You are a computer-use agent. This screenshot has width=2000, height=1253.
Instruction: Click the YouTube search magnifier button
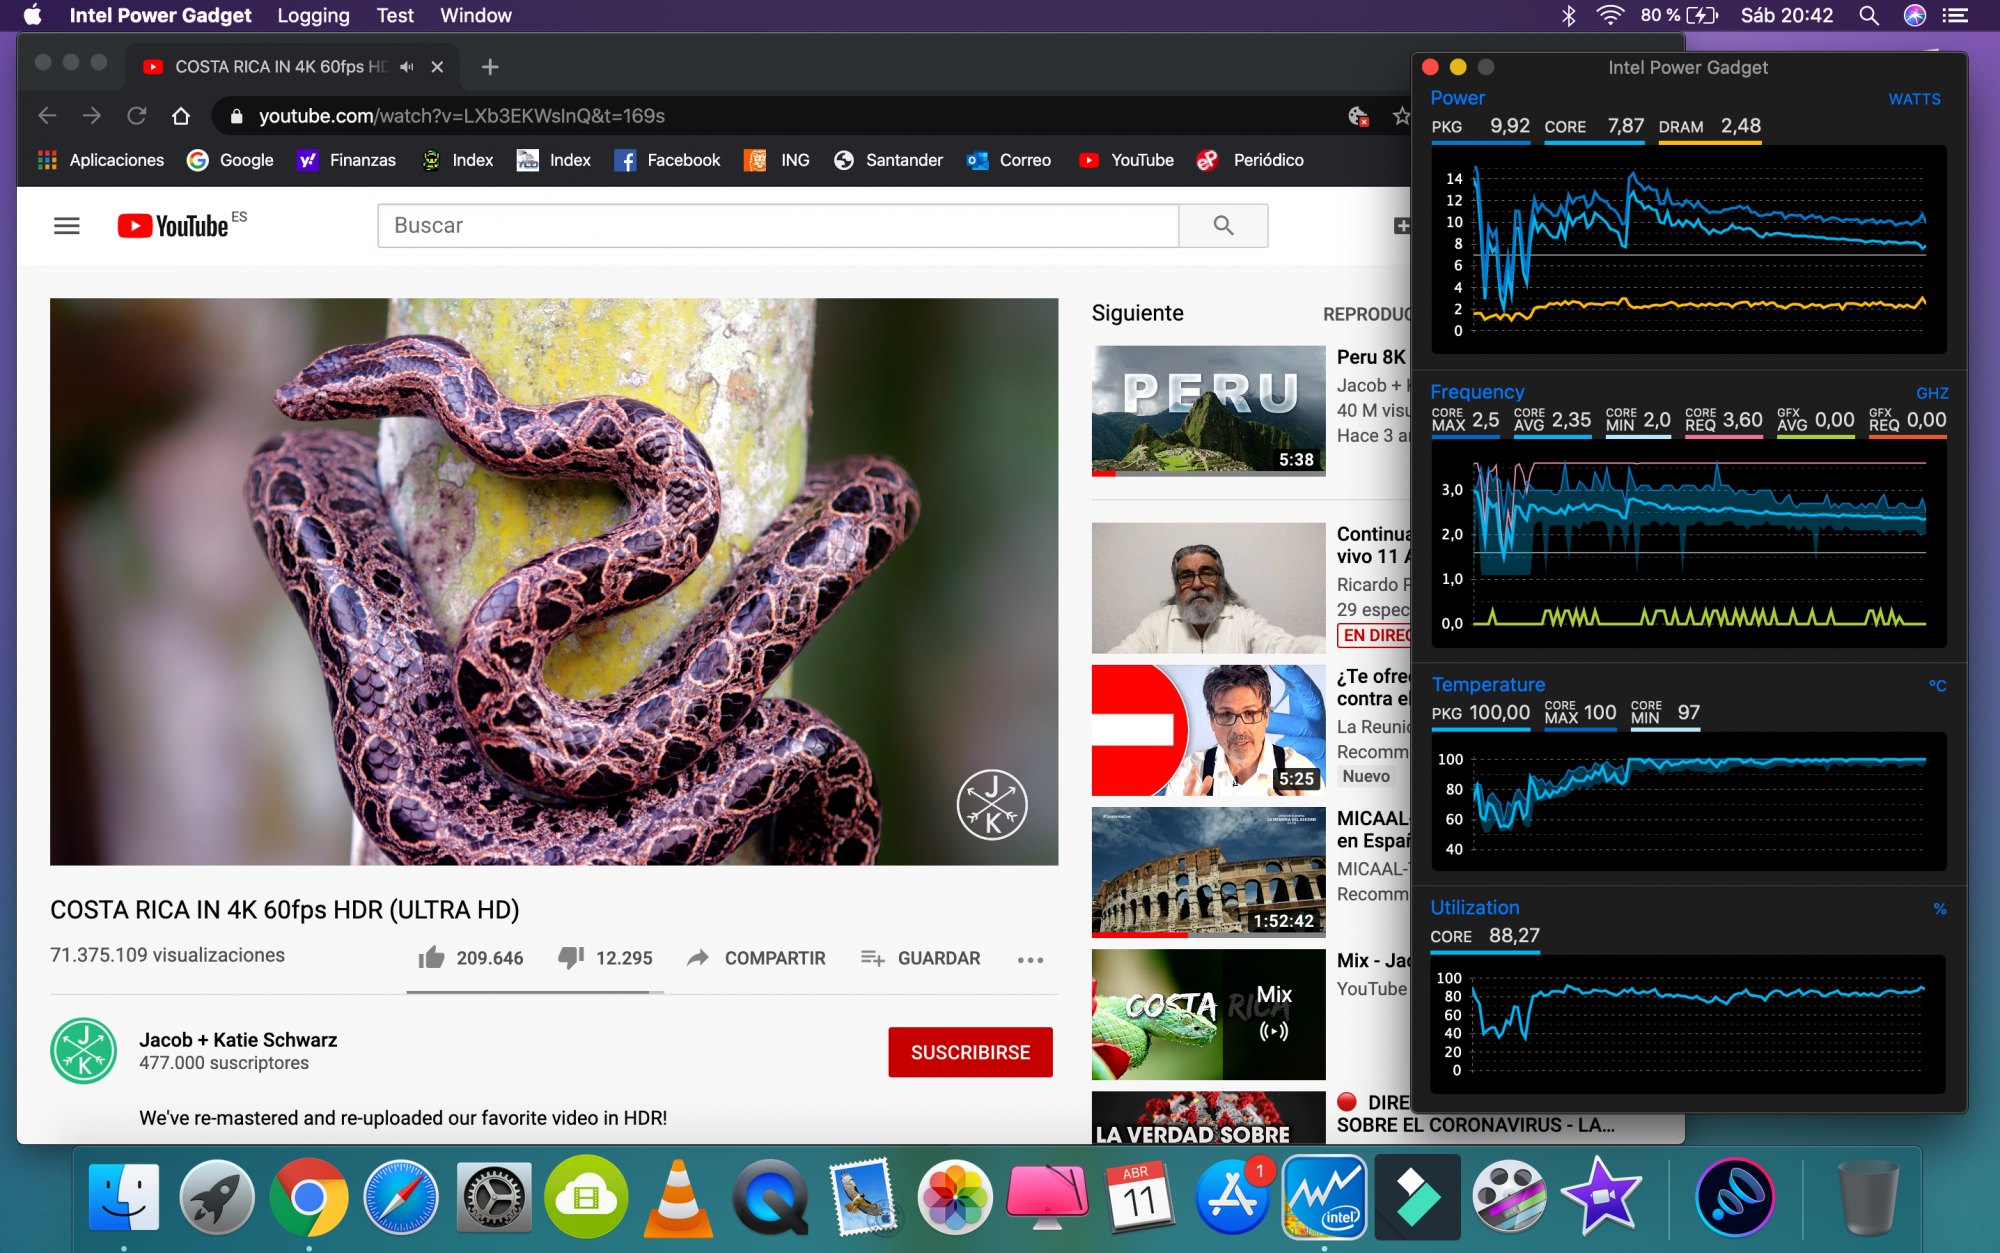click(x=1223, y=226)
